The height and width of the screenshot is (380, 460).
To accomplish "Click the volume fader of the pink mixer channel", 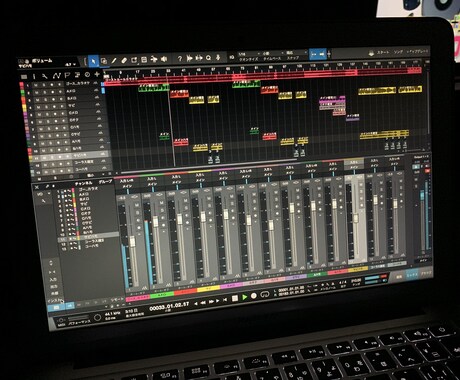I will (133, 242).
